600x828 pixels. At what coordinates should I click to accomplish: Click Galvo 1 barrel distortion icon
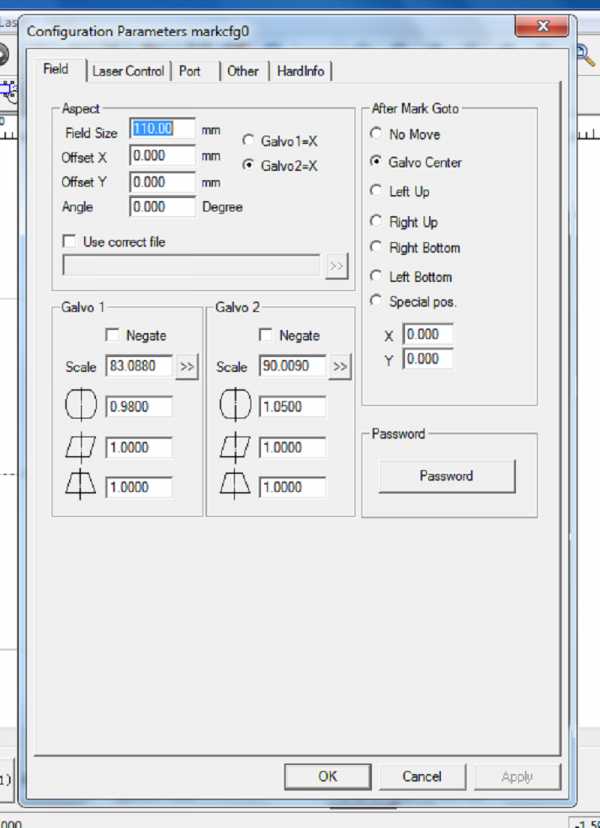coord(81,405)
